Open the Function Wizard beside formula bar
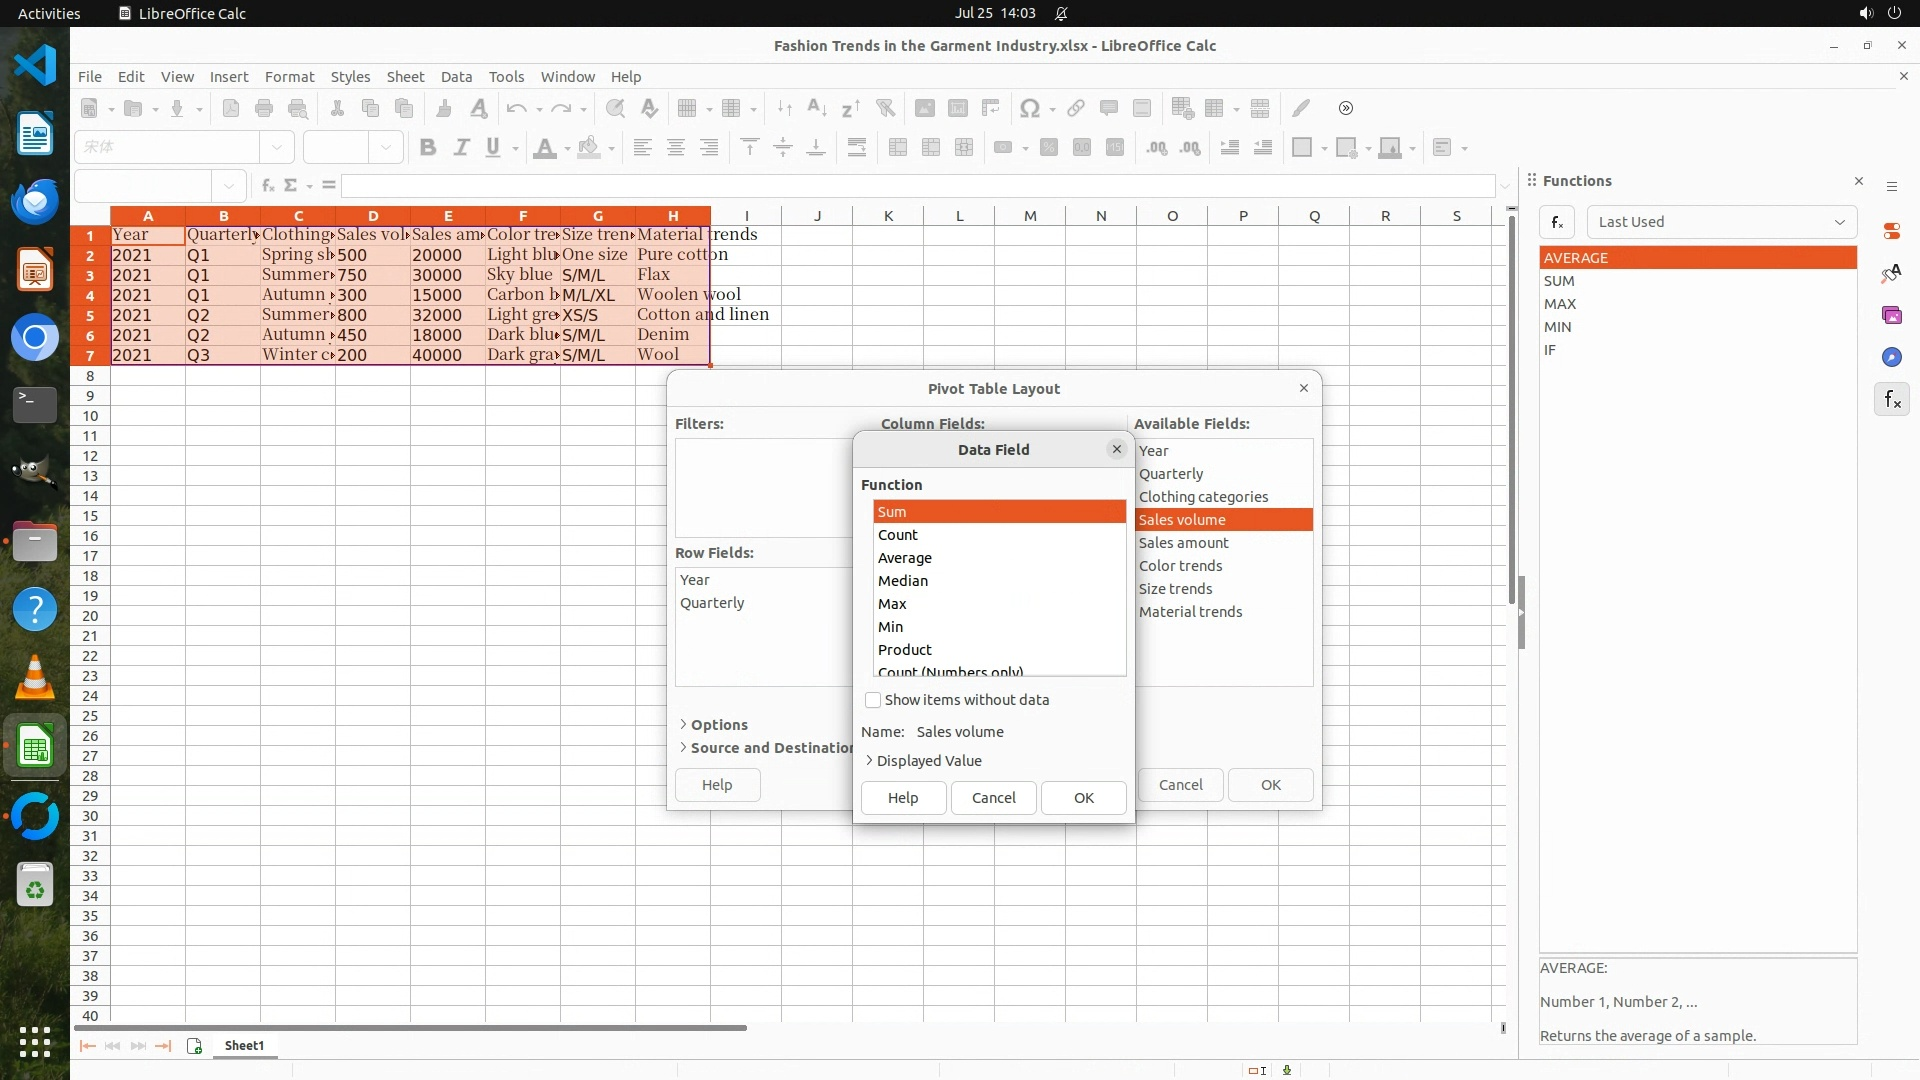The width and height of the screenshot is (1920, 1080). click(x=267, y=185)
